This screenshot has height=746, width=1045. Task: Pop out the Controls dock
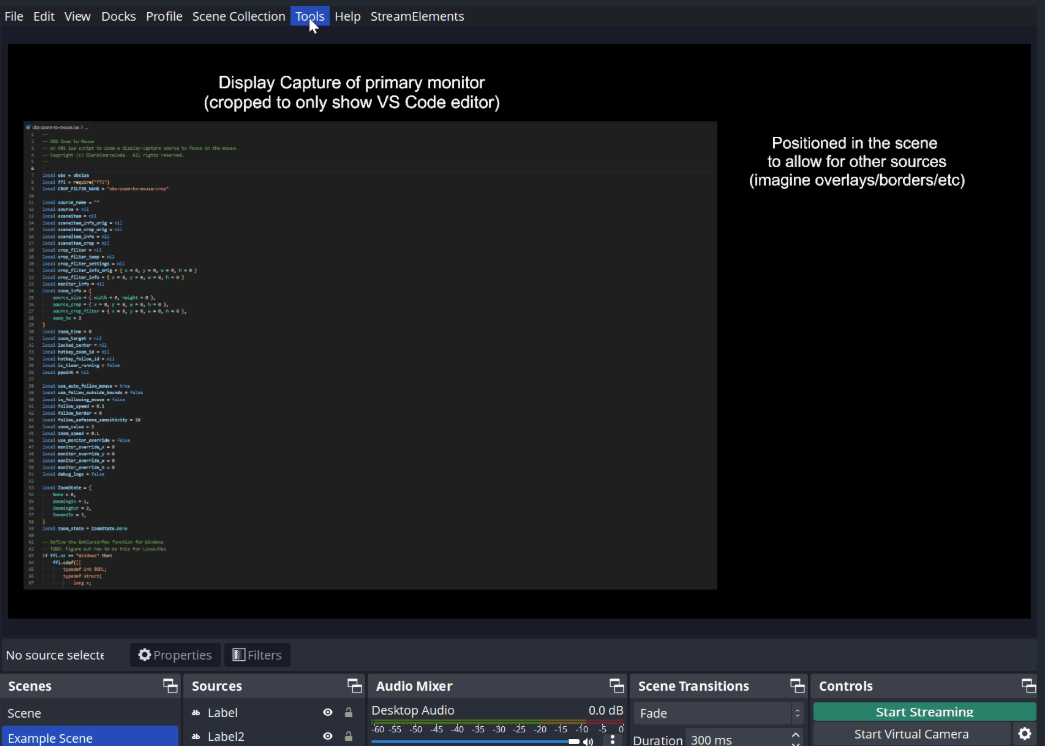coord(1028,686)
